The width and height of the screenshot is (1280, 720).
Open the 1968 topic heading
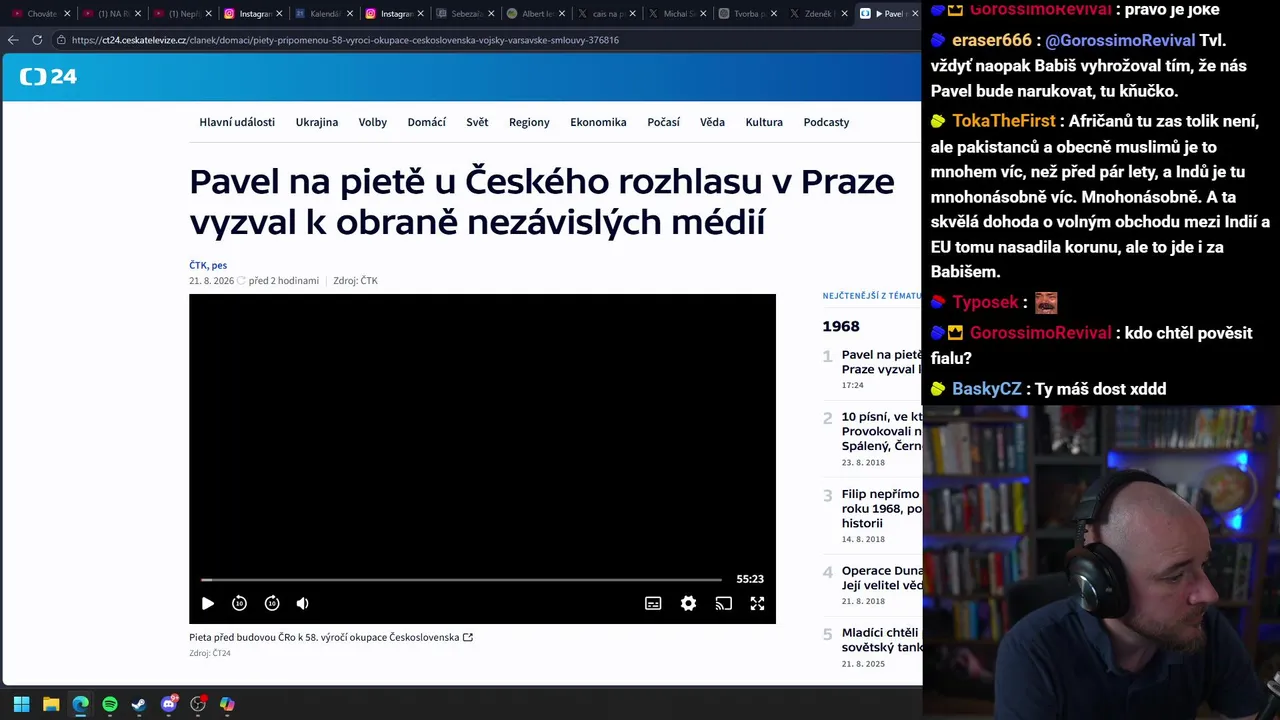coord(841,326)
